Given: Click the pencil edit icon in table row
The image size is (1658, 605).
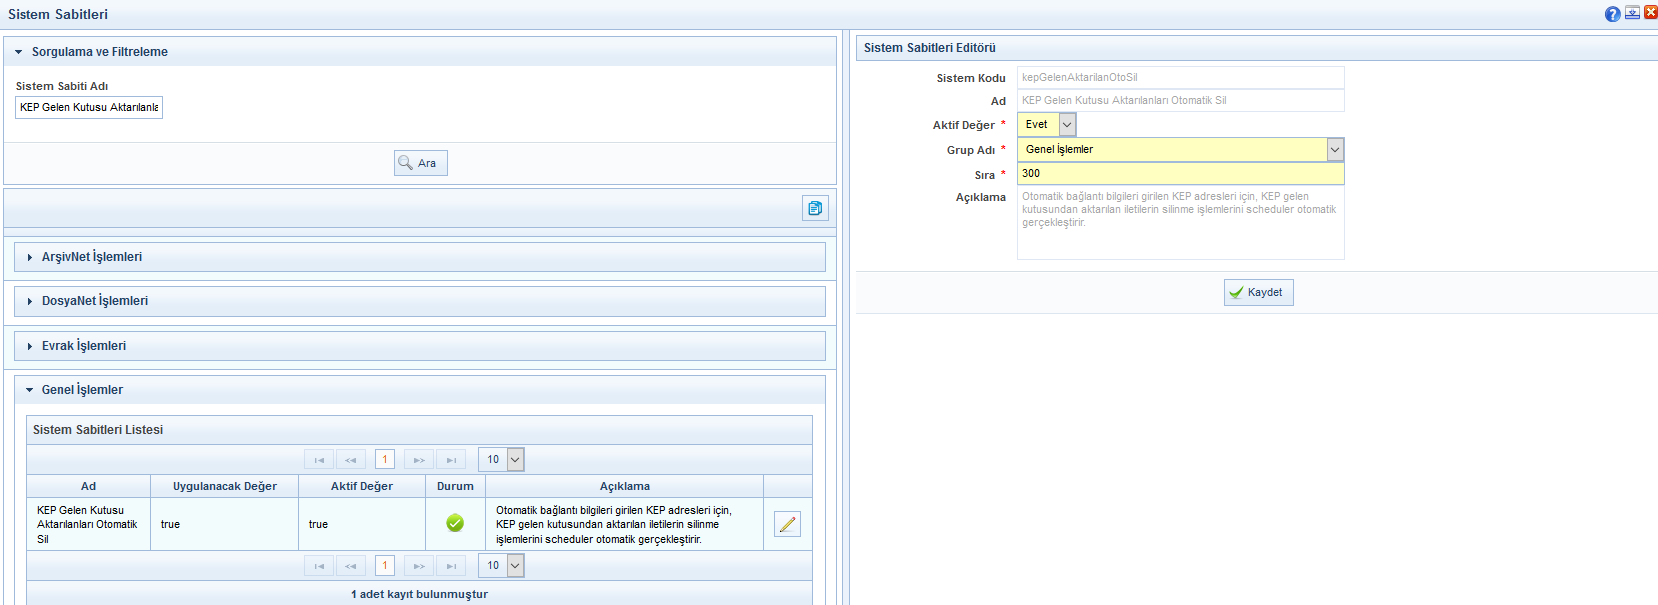Looking at the screenshot, I should click(787, 524).
